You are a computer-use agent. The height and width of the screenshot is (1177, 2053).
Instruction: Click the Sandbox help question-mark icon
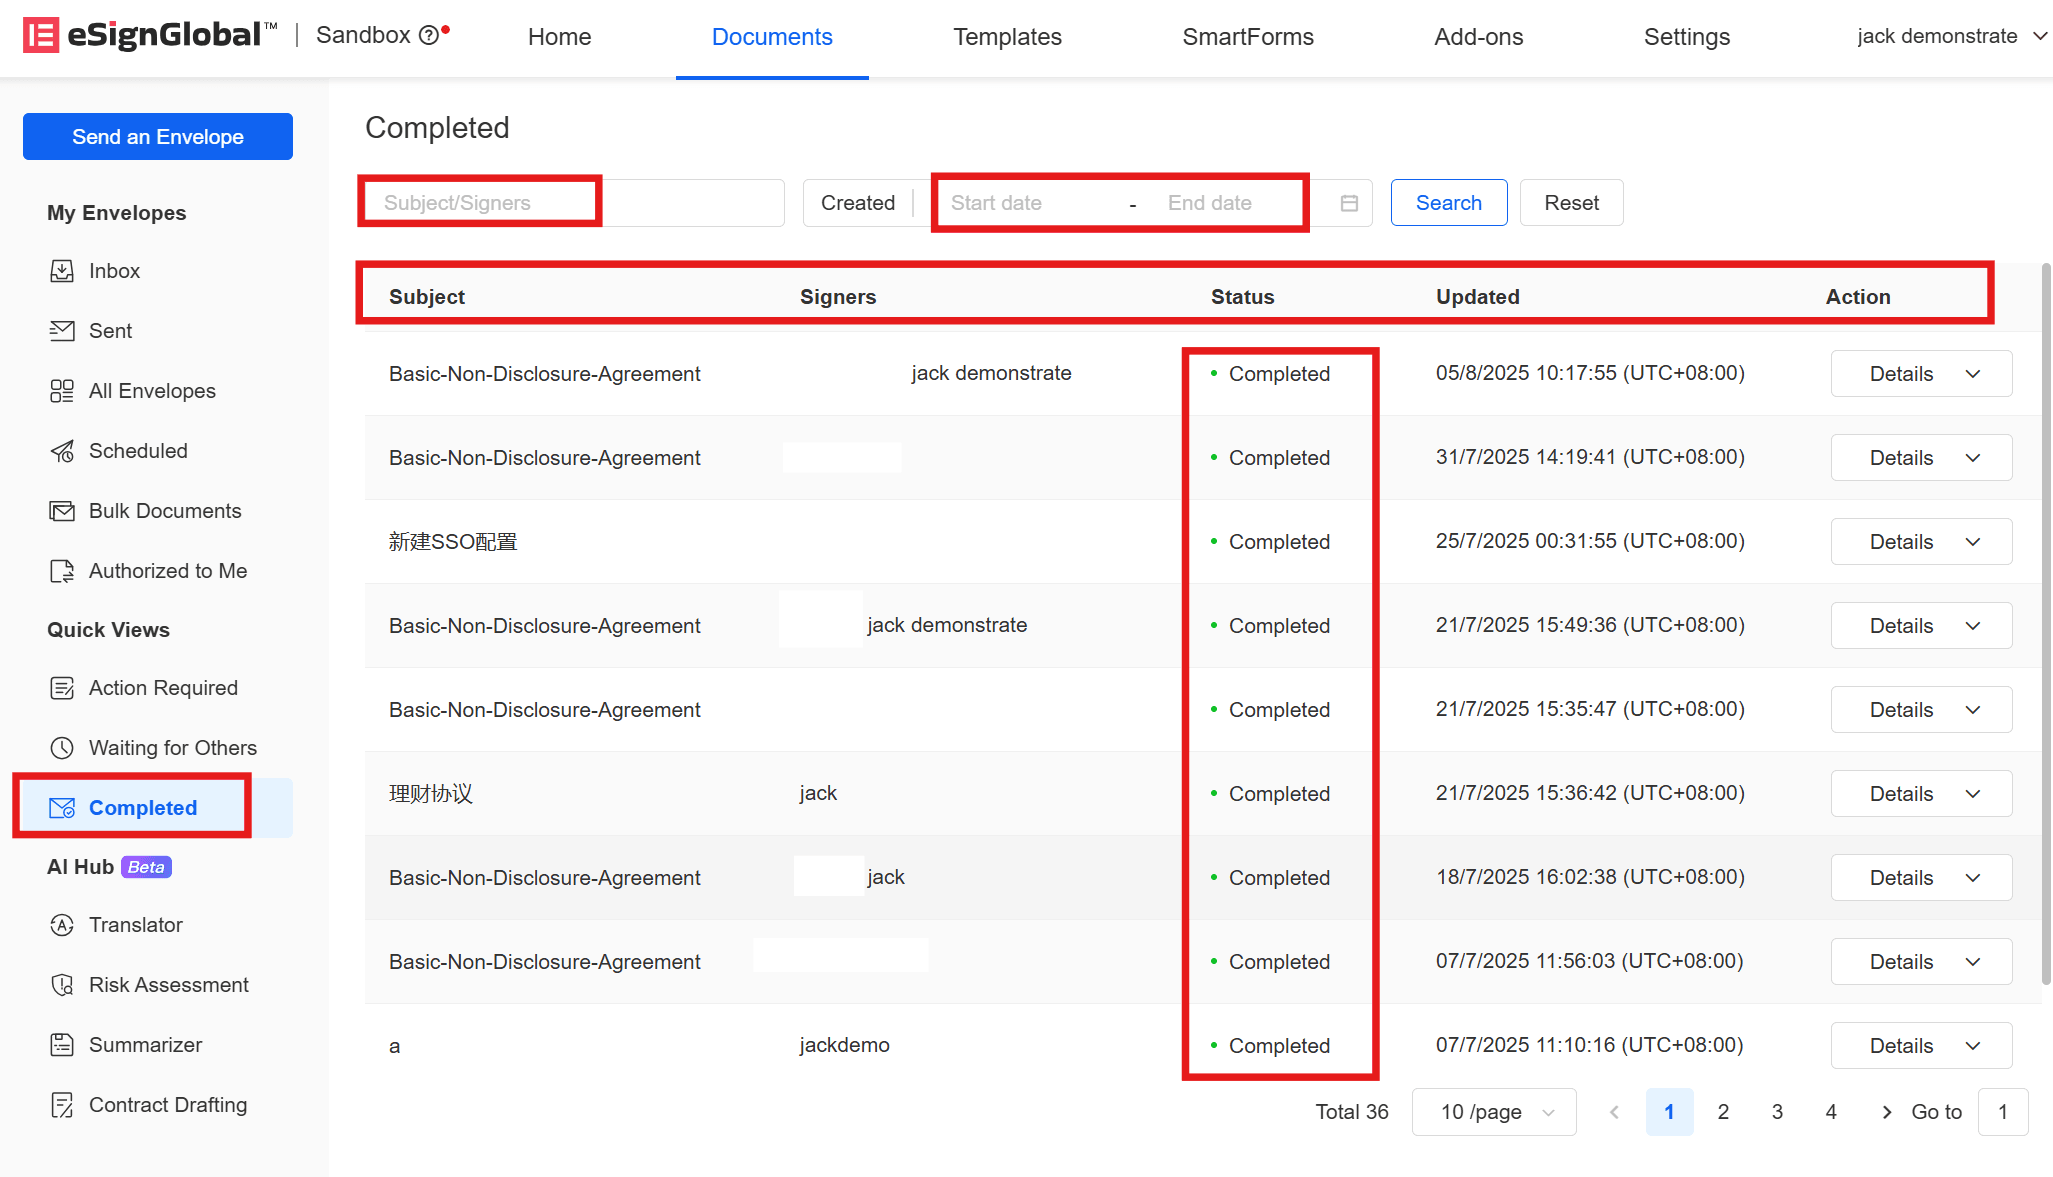click(429, 36)
